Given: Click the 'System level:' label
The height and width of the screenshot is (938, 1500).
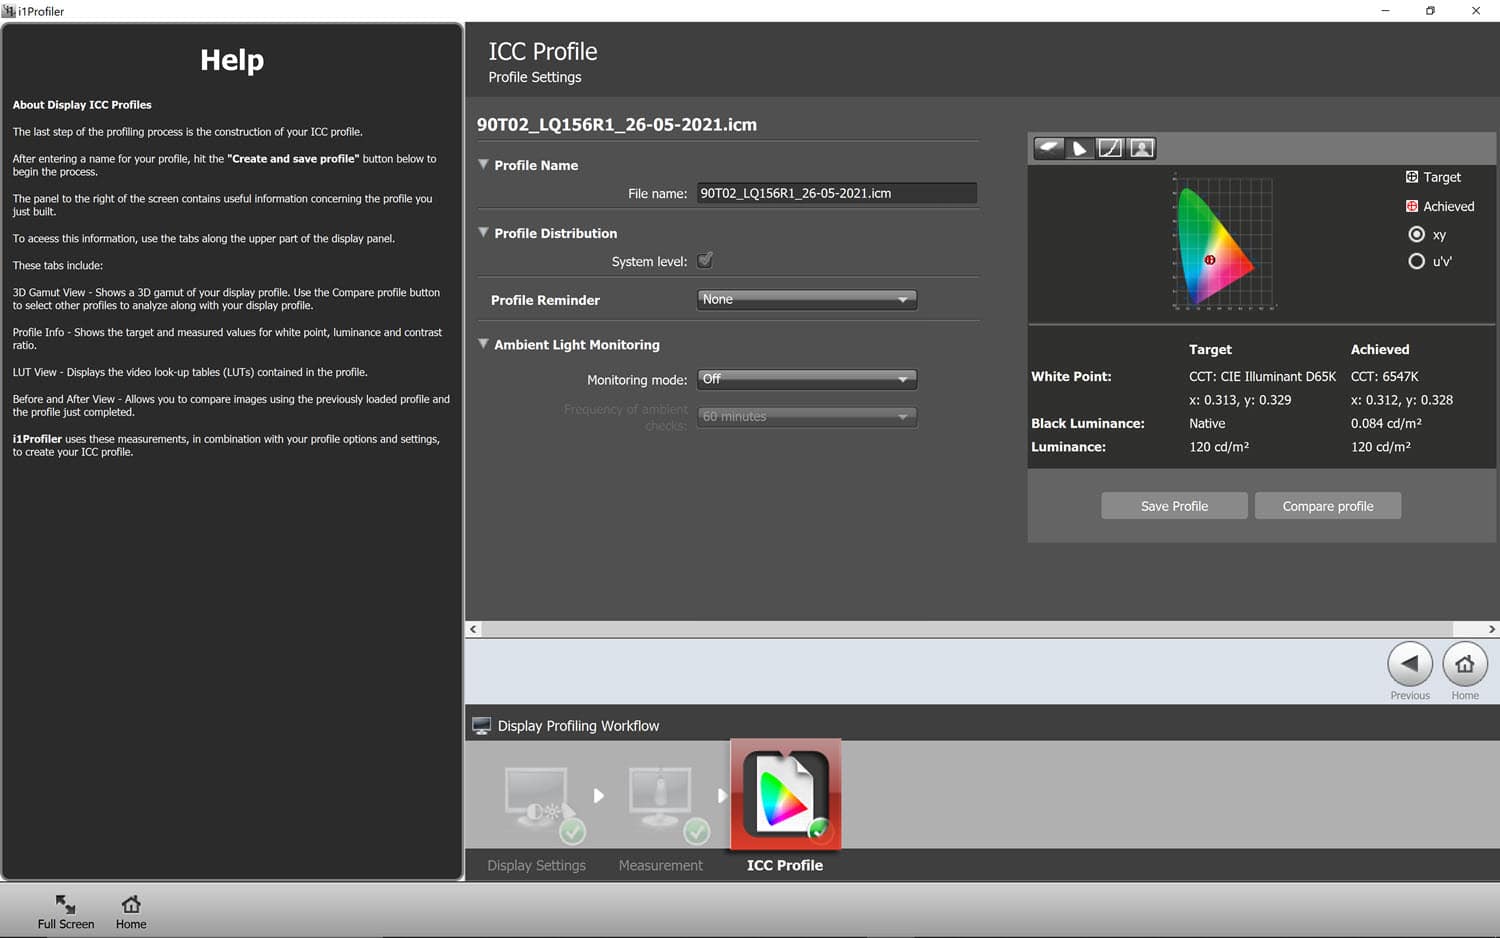Looking at the screenshot, I should 649,261.
